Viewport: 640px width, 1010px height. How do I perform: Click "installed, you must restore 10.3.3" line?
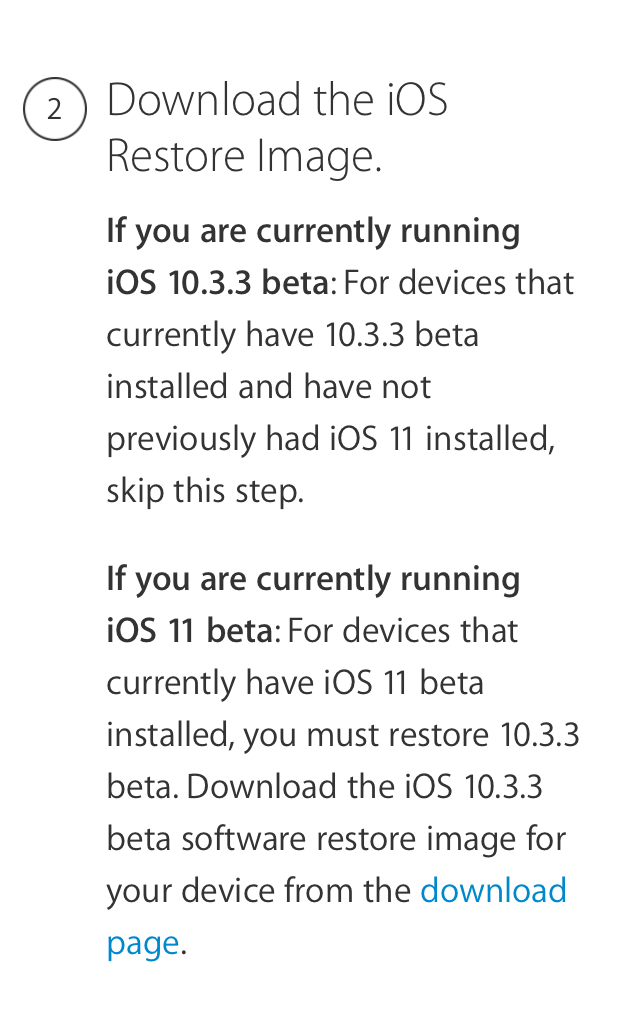click(343, 736)
